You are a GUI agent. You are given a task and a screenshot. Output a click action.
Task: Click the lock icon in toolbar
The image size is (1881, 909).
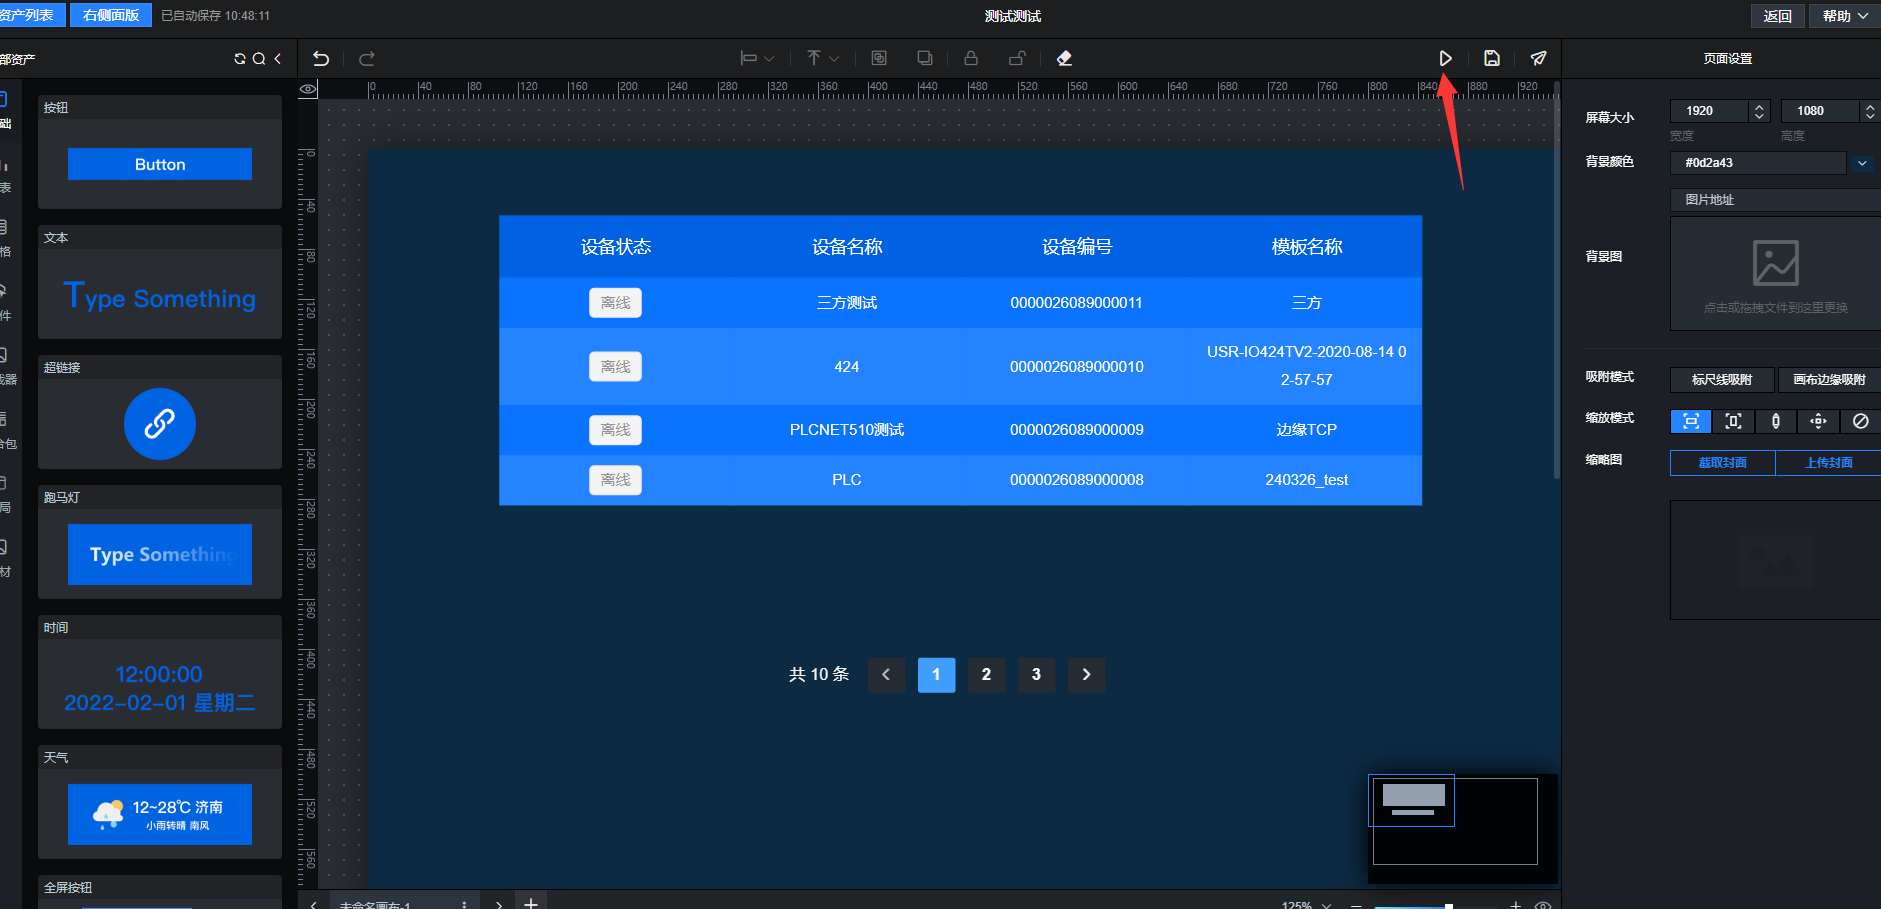click(x=970, y=59)
